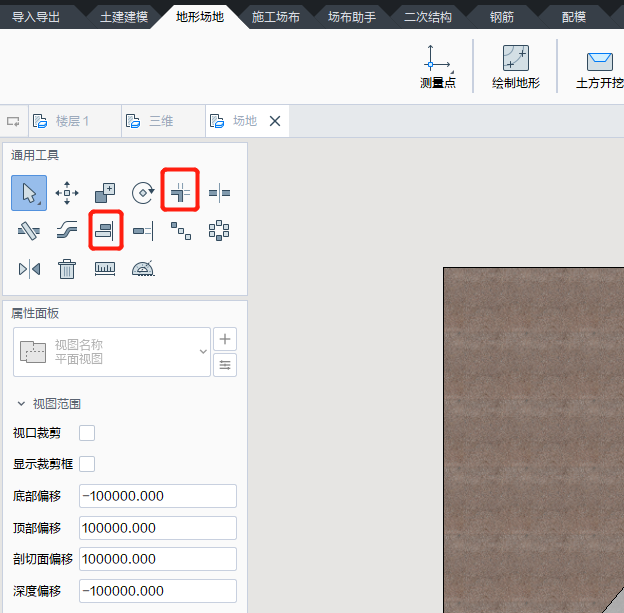
Task: Select the linear array tool icon
Action: [181, 231]
